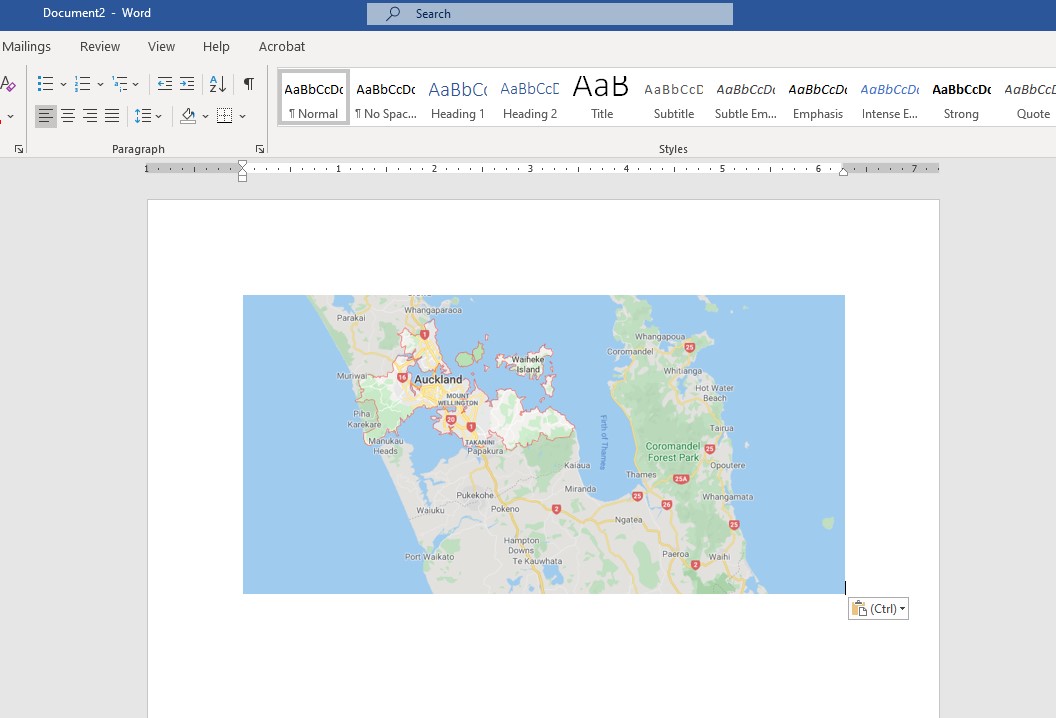Click the Numbering list icon
Screen dimensions: 1056x718
(82, 84)
